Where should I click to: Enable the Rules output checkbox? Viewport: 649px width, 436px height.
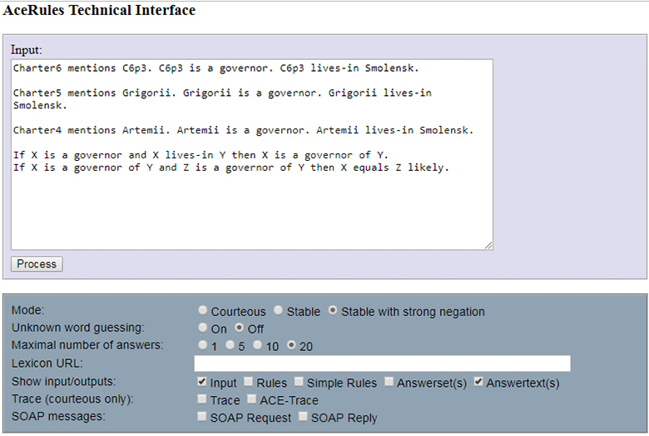(x=249, y=382)
